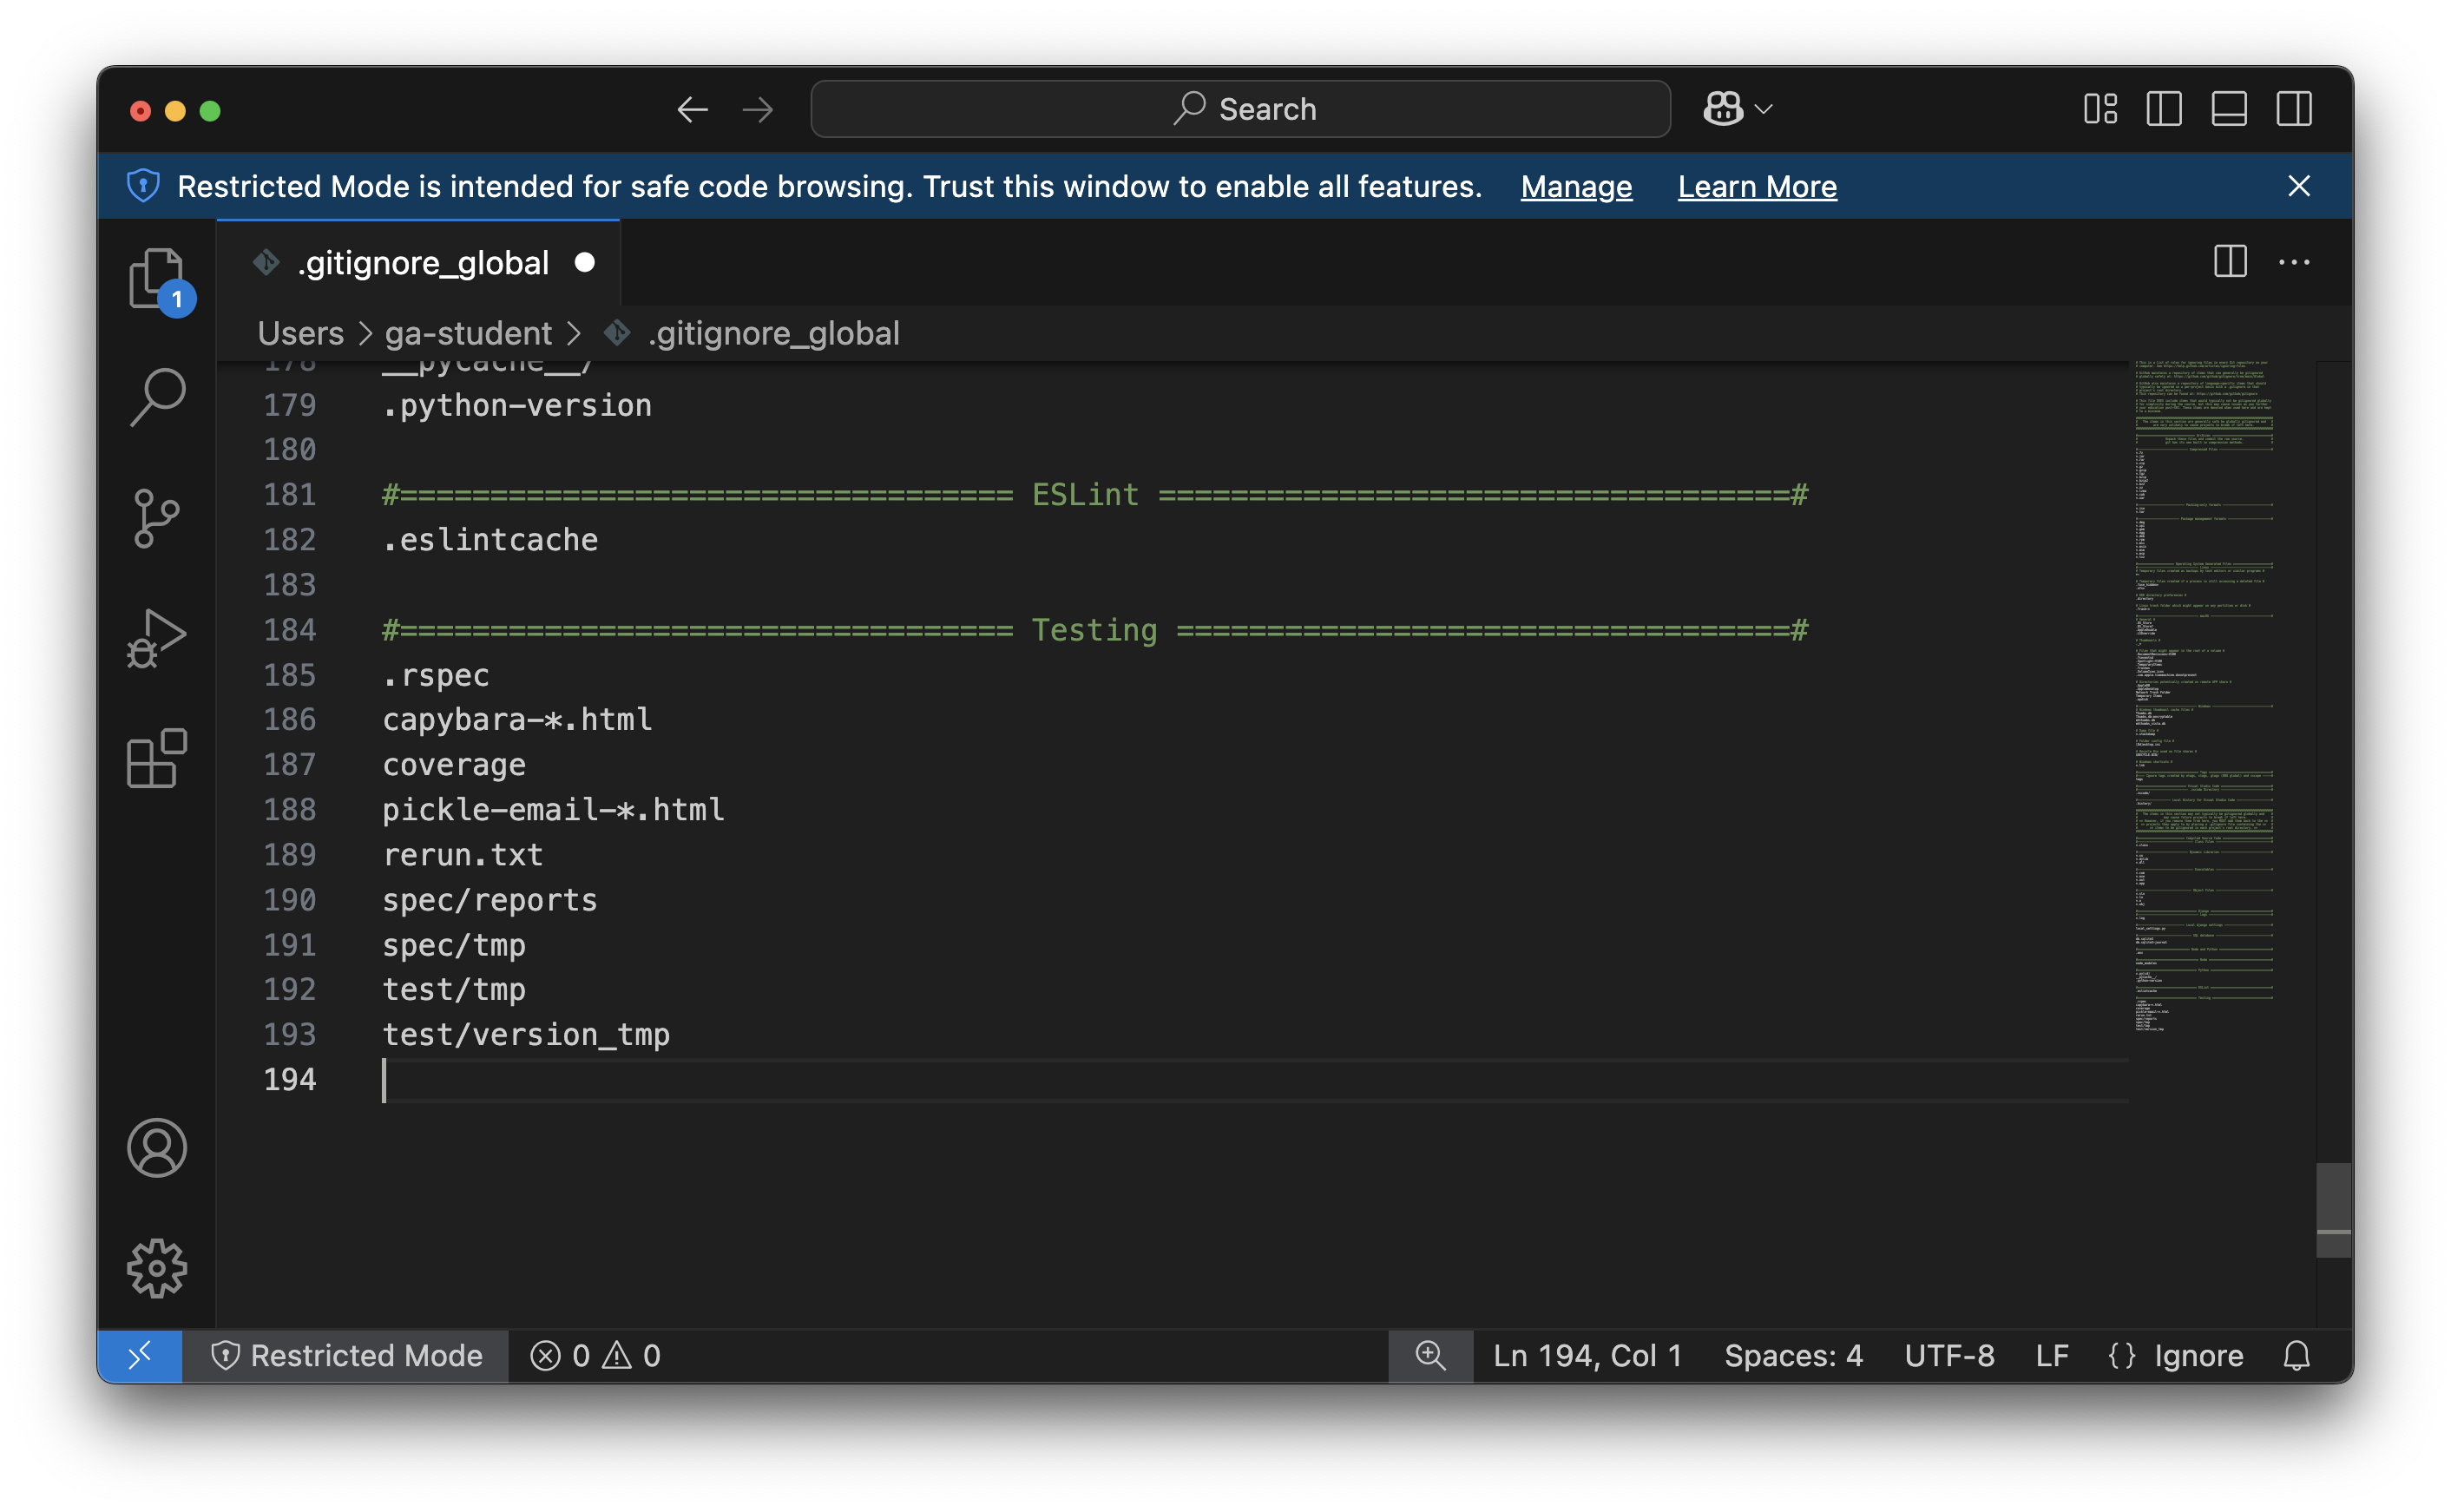The height and width of the screenshot is (1512, 2451).
Task: Open the editor More Actions menu
Action: (2294, 262)
